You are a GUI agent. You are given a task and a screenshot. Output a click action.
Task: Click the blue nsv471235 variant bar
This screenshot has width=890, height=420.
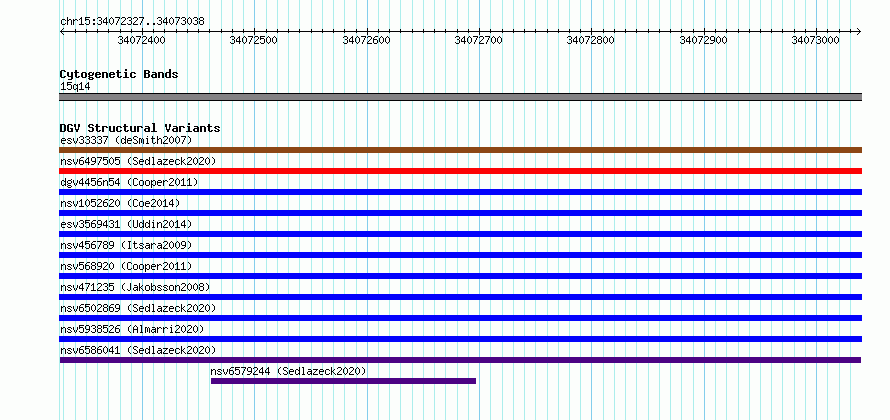(x=460, y=297)
